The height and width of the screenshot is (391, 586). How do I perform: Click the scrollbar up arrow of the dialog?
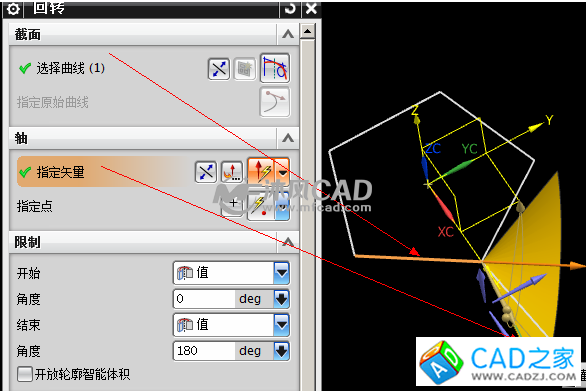pyautogui.click(x=308, y=31)
